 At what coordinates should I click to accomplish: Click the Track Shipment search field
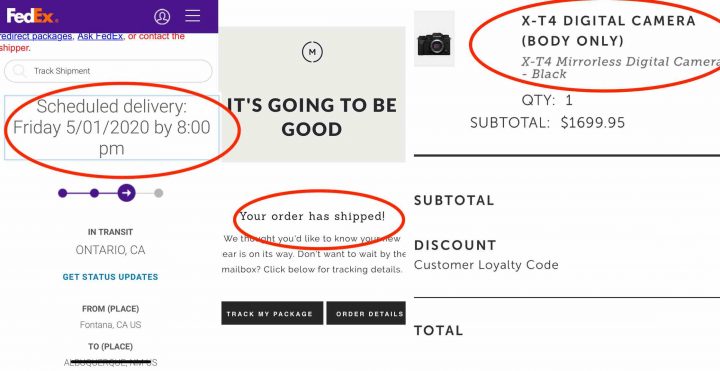(108, 71)
